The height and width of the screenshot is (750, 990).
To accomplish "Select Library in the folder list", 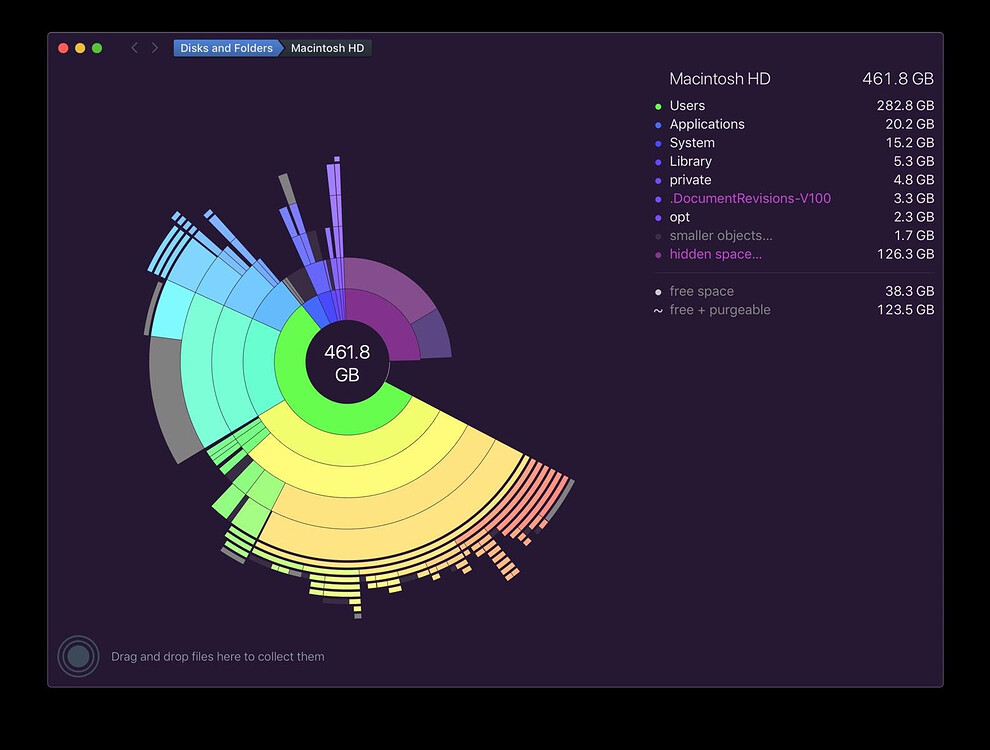I will [x=794, y=161].
